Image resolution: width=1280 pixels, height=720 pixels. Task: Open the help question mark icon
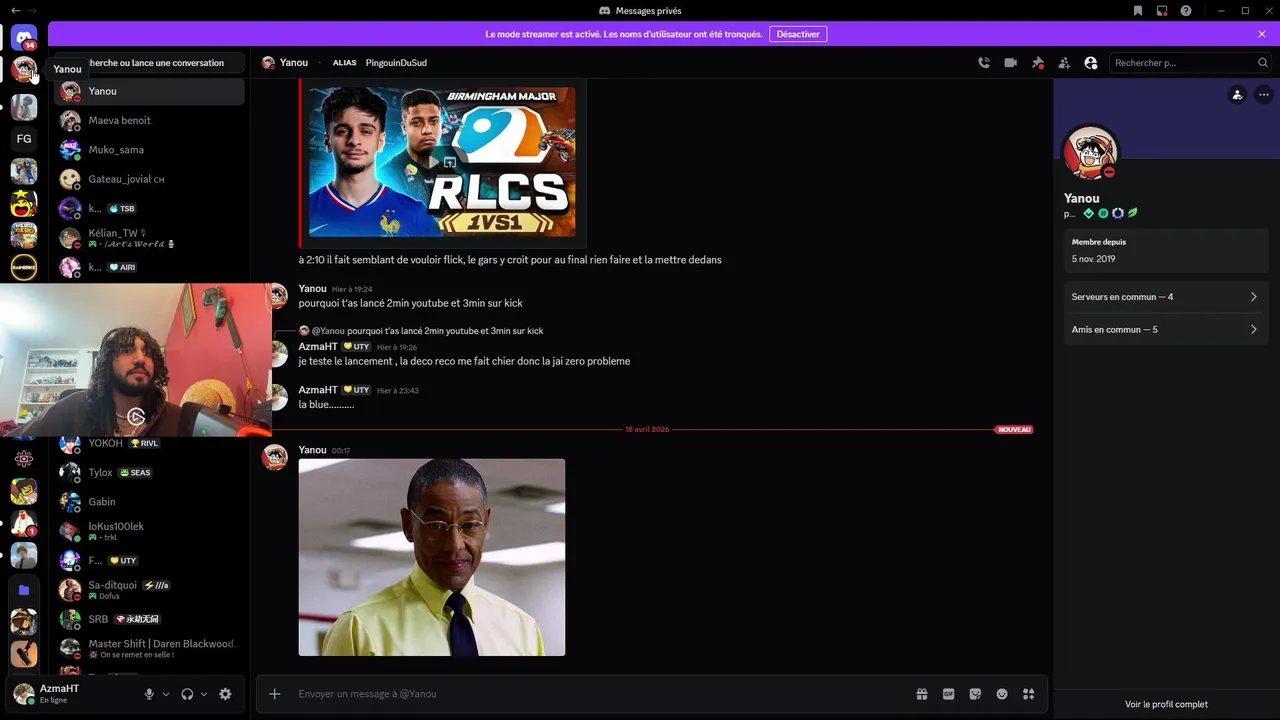pos(1186,11)
